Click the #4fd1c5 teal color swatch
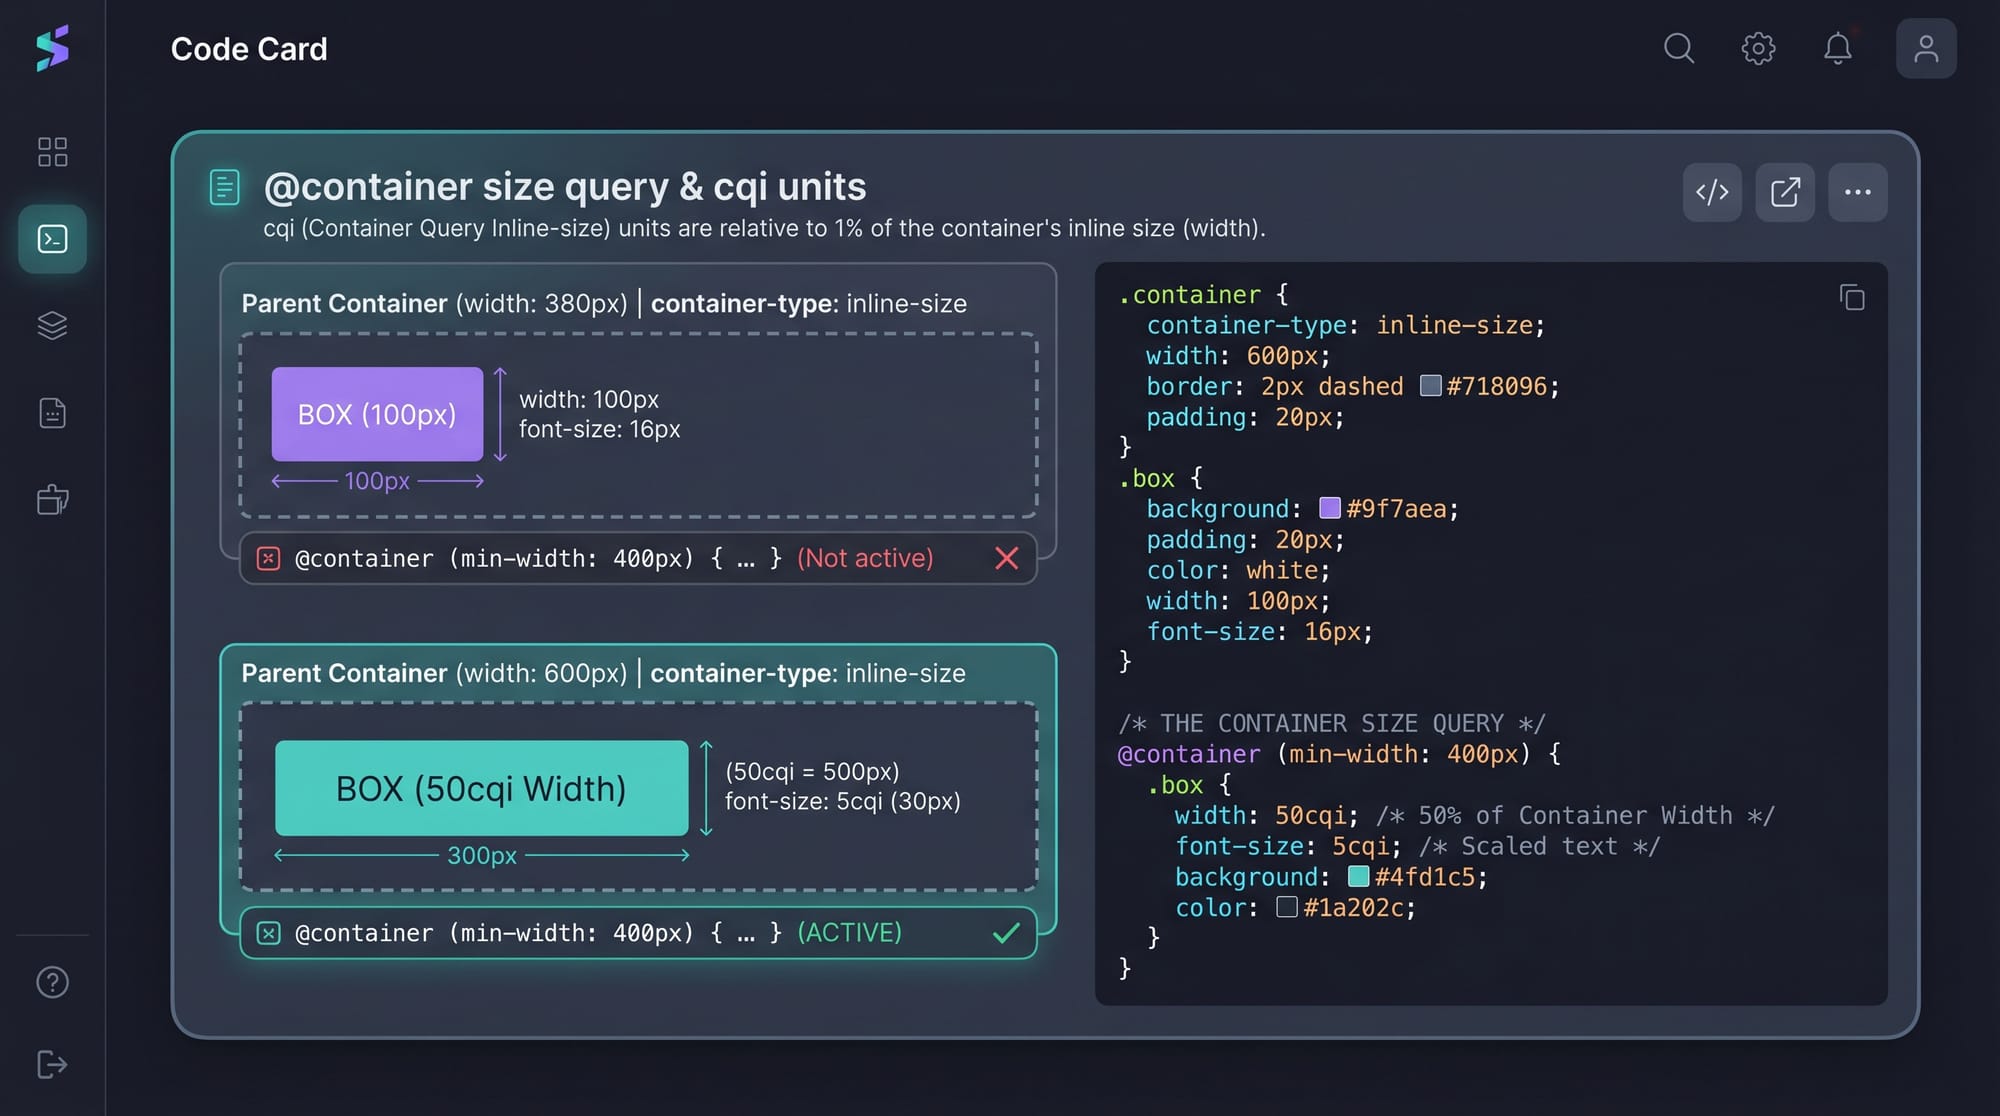Viewport: 2000px width, 1116px height. point(1358,877)
